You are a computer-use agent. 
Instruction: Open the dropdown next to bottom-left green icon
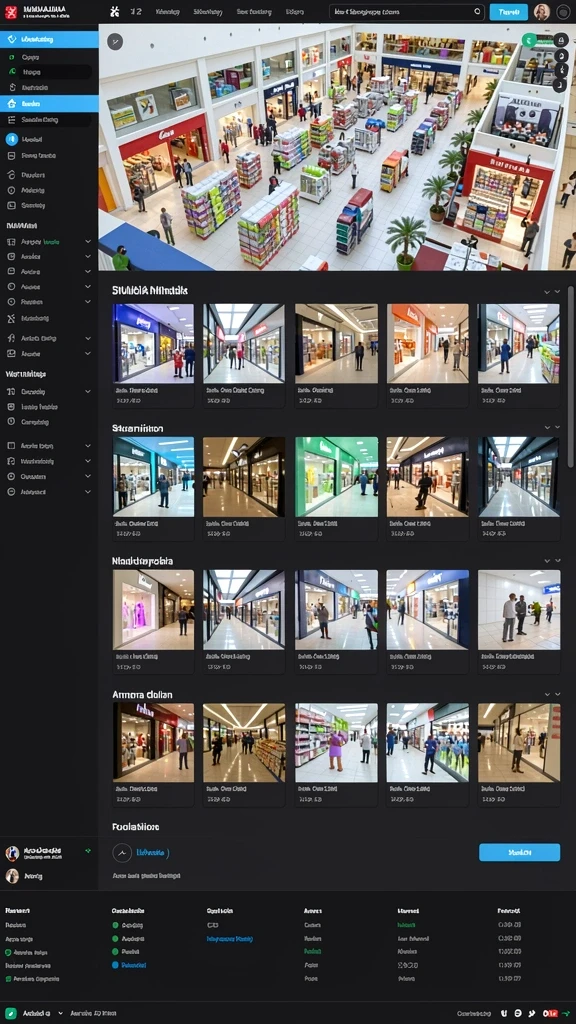61,1013
